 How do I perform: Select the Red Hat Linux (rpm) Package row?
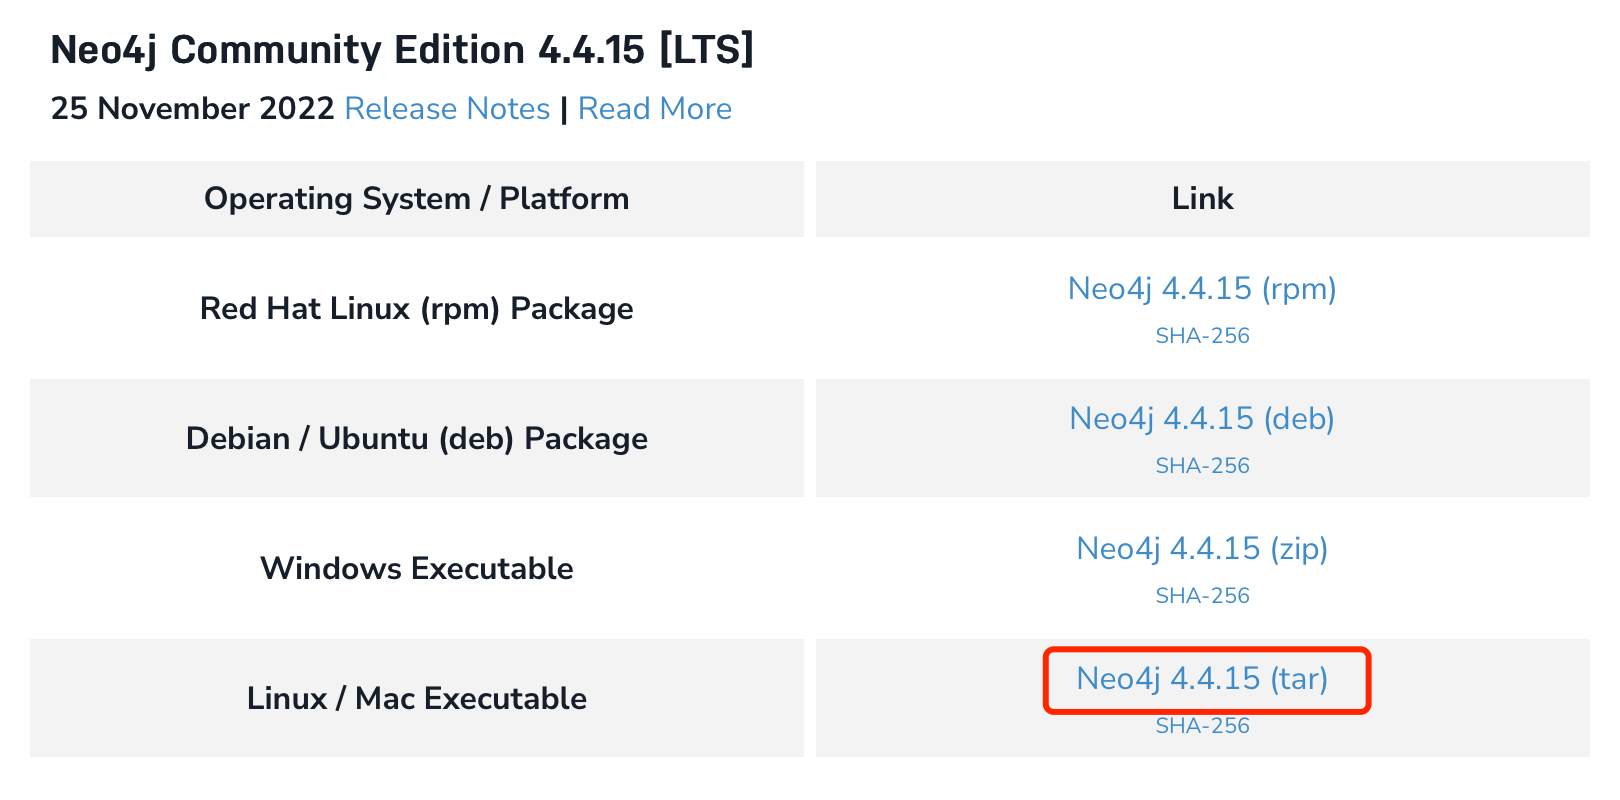pos(416,310)
